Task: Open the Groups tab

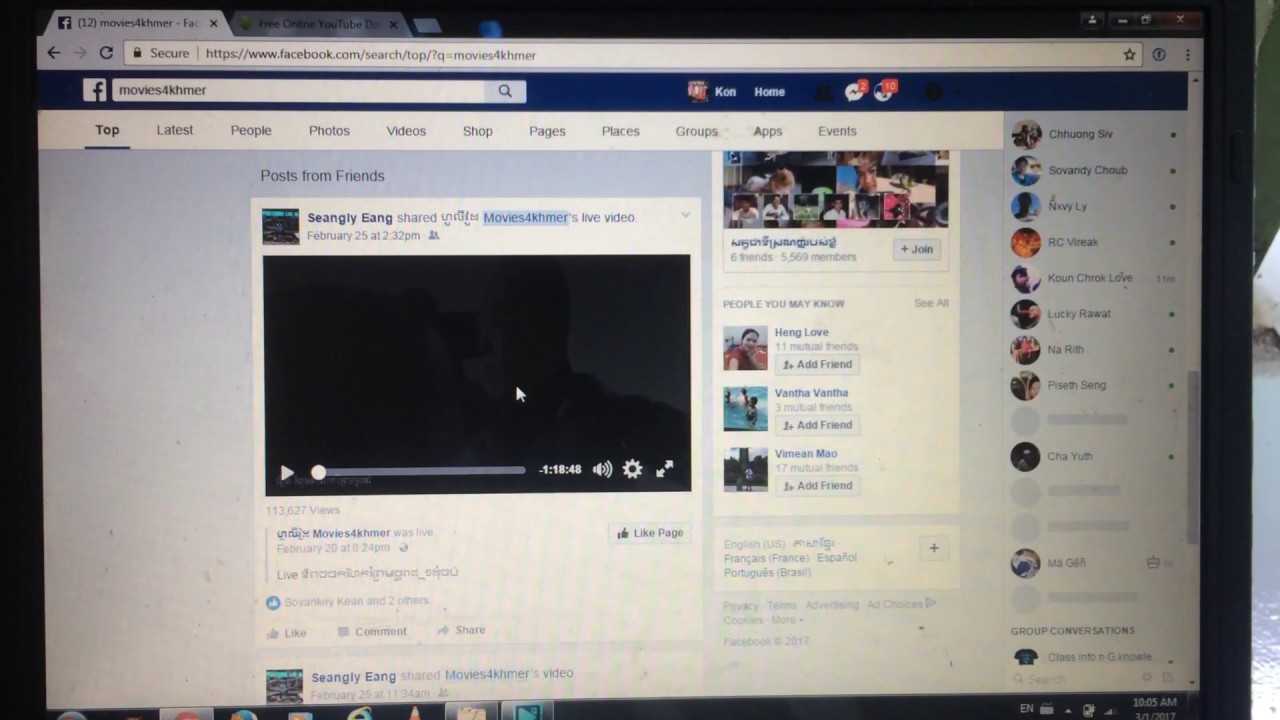Action: (x=696, y=131)
